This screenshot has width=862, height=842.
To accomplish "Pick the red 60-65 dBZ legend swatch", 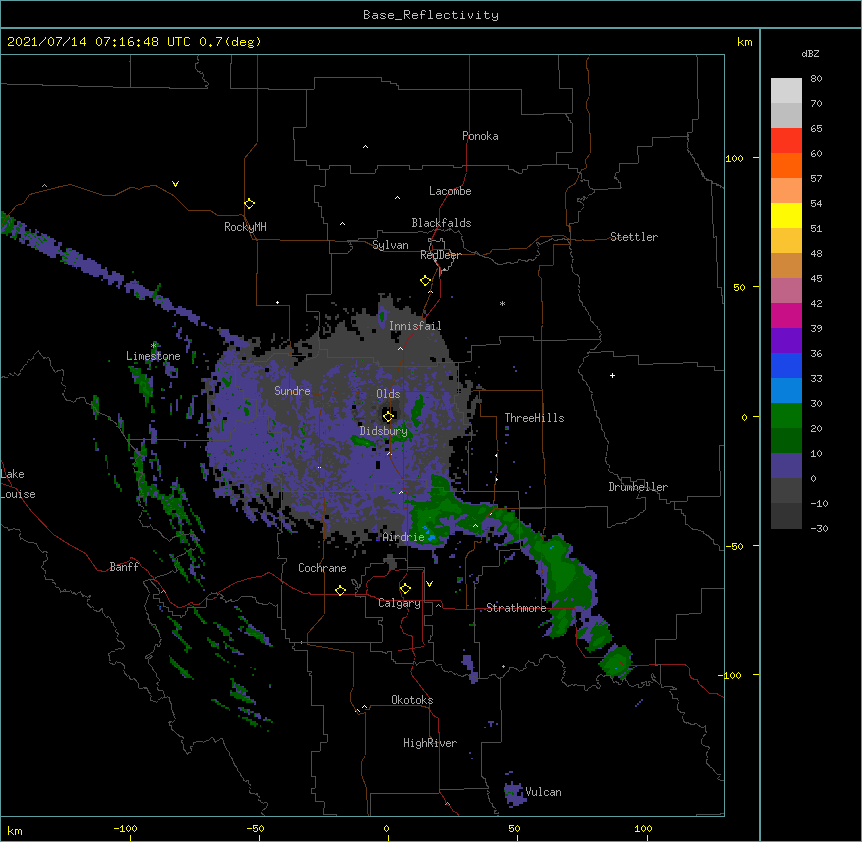I will click(786, 141).
